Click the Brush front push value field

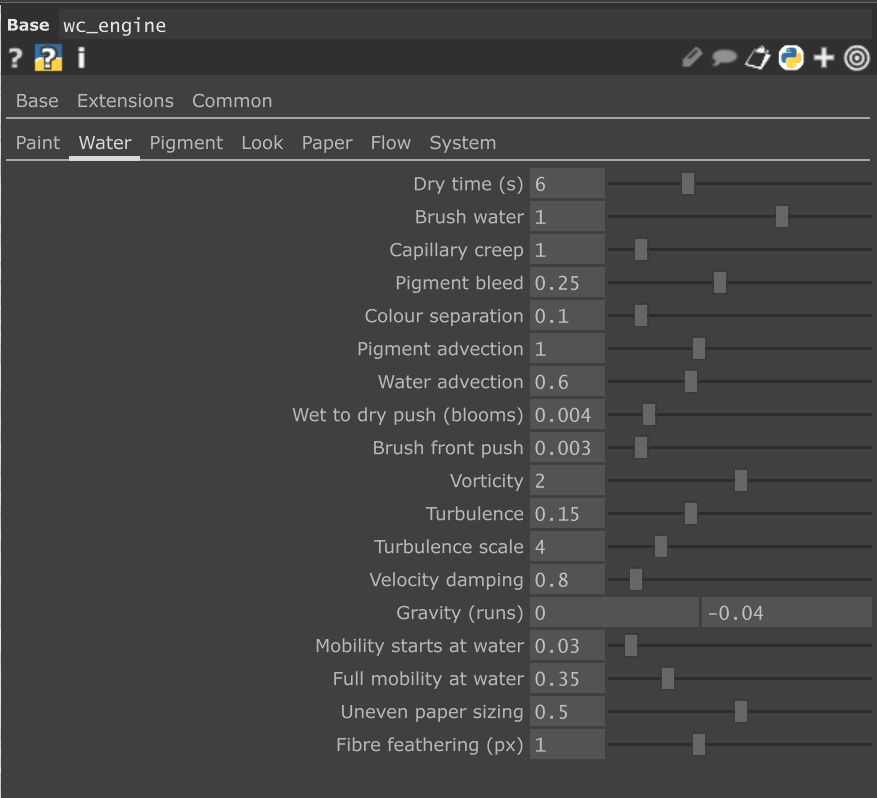point(567,447)
